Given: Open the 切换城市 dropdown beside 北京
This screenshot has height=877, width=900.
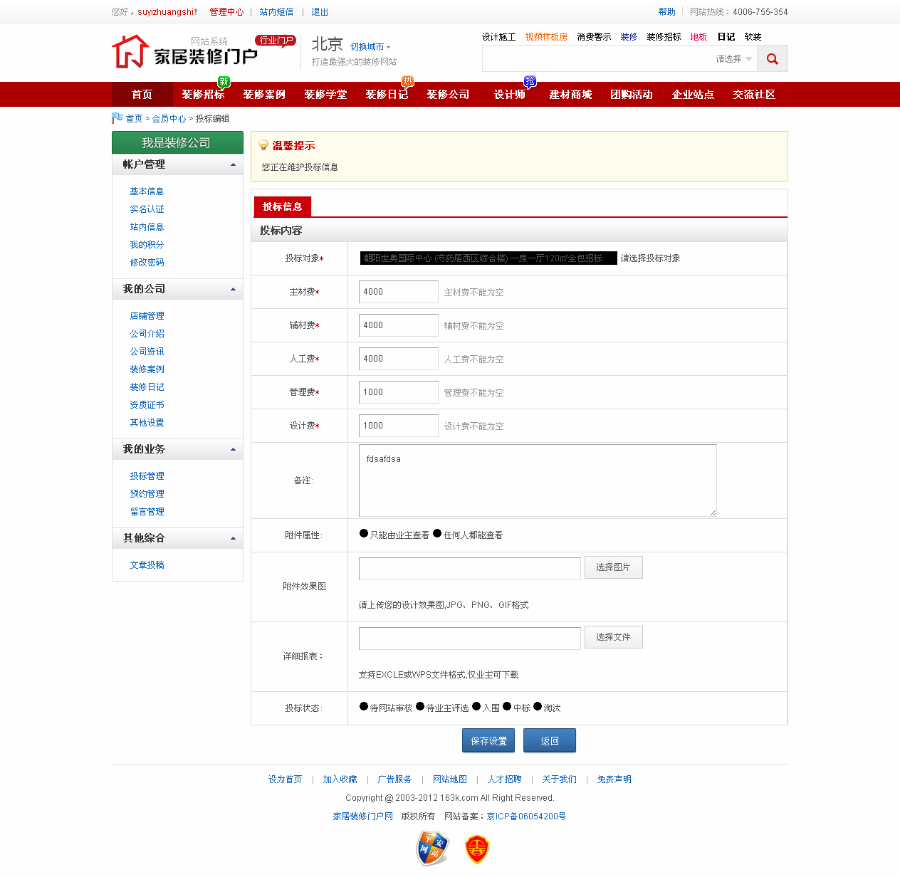Looking at the screenshot, I should [x=370, y=45].
